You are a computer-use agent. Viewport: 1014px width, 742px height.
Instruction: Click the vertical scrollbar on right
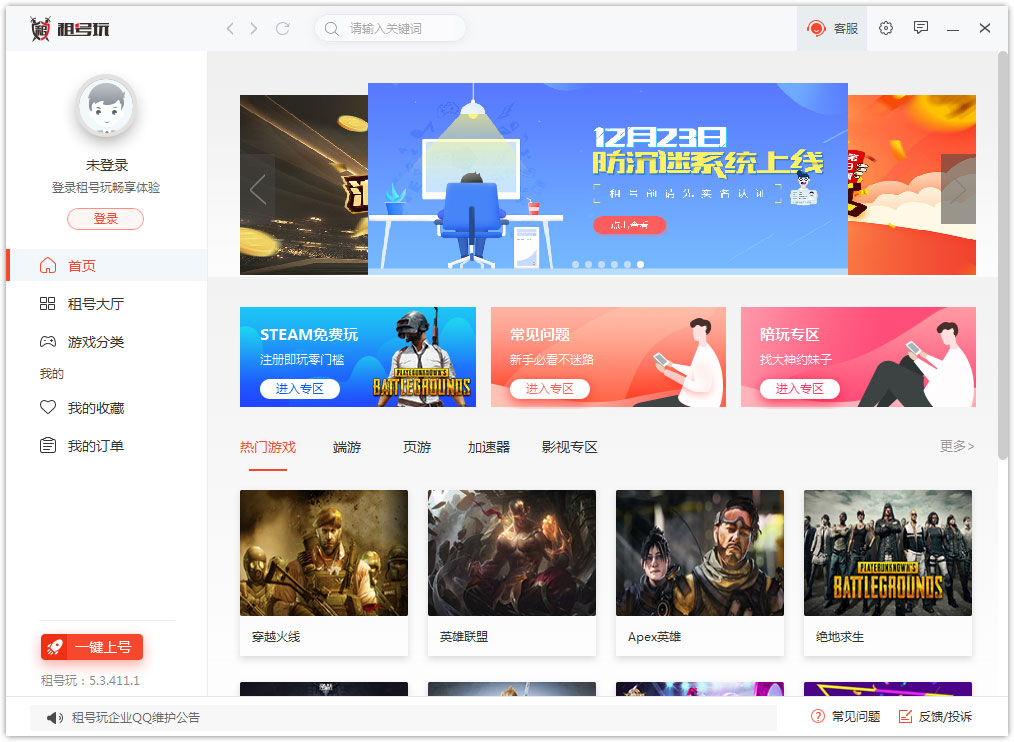click(1003, 250)
